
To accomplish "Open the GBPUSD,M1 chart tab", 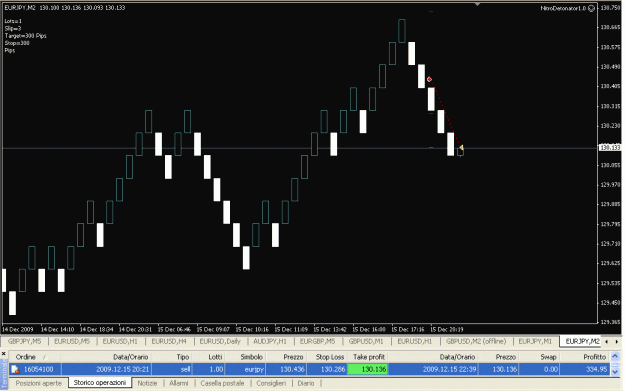I will coord(366,341).
